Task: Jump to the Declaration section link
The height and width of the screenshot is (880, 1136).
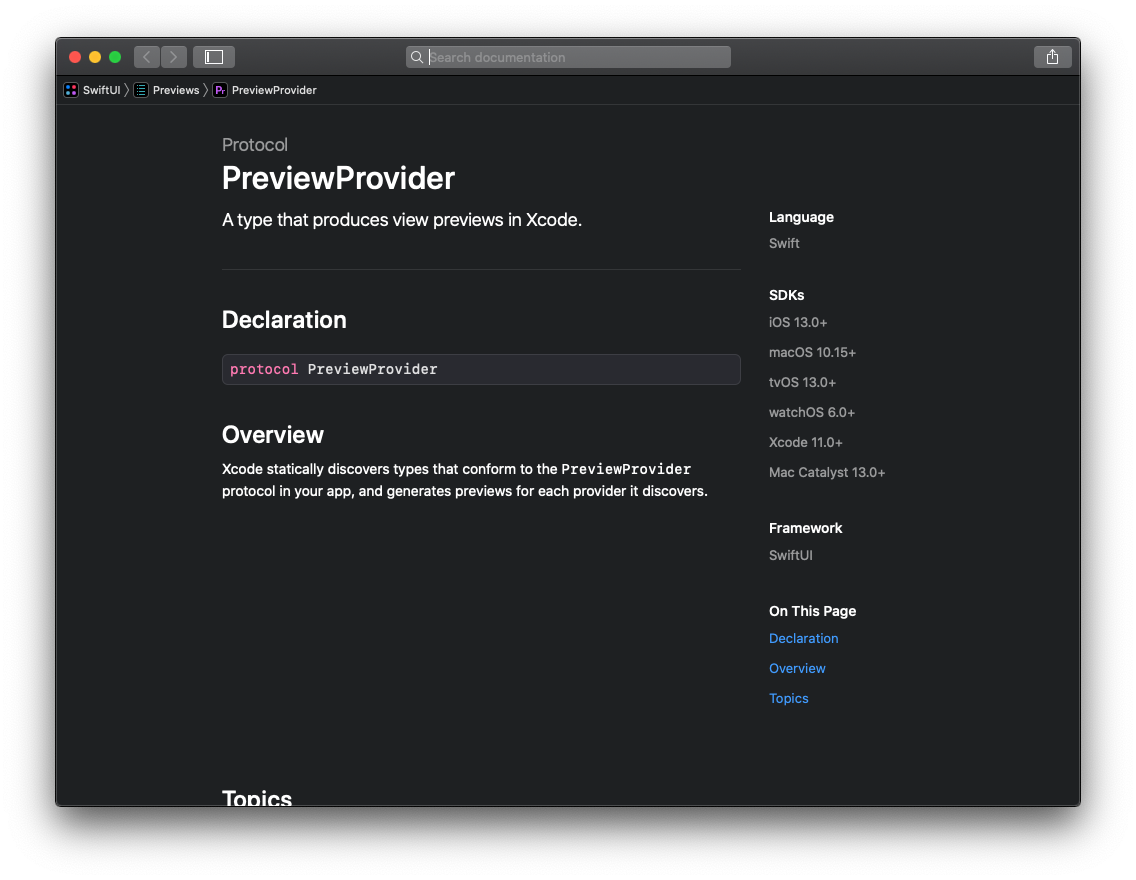Action: click(x=803, y=638)
